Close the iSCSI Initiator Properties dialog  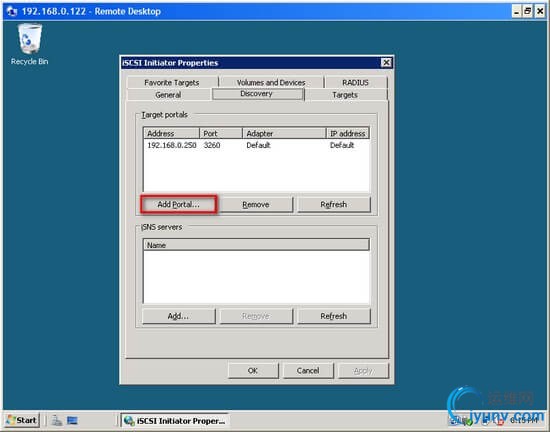[386, 62]
